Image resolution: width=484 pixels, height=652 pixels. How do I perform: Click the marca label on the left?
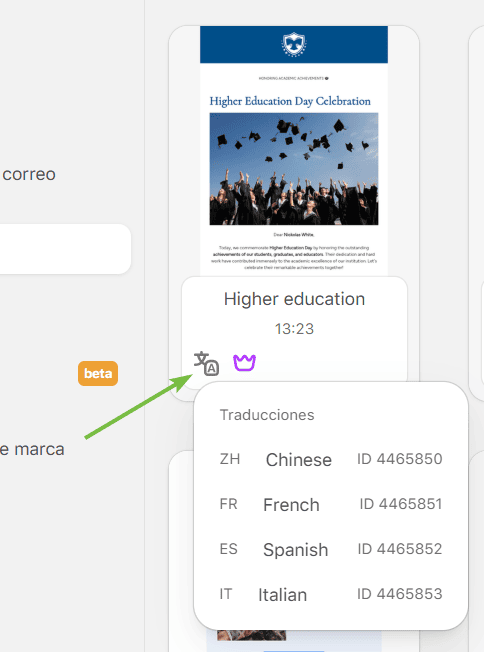[39, 449]
